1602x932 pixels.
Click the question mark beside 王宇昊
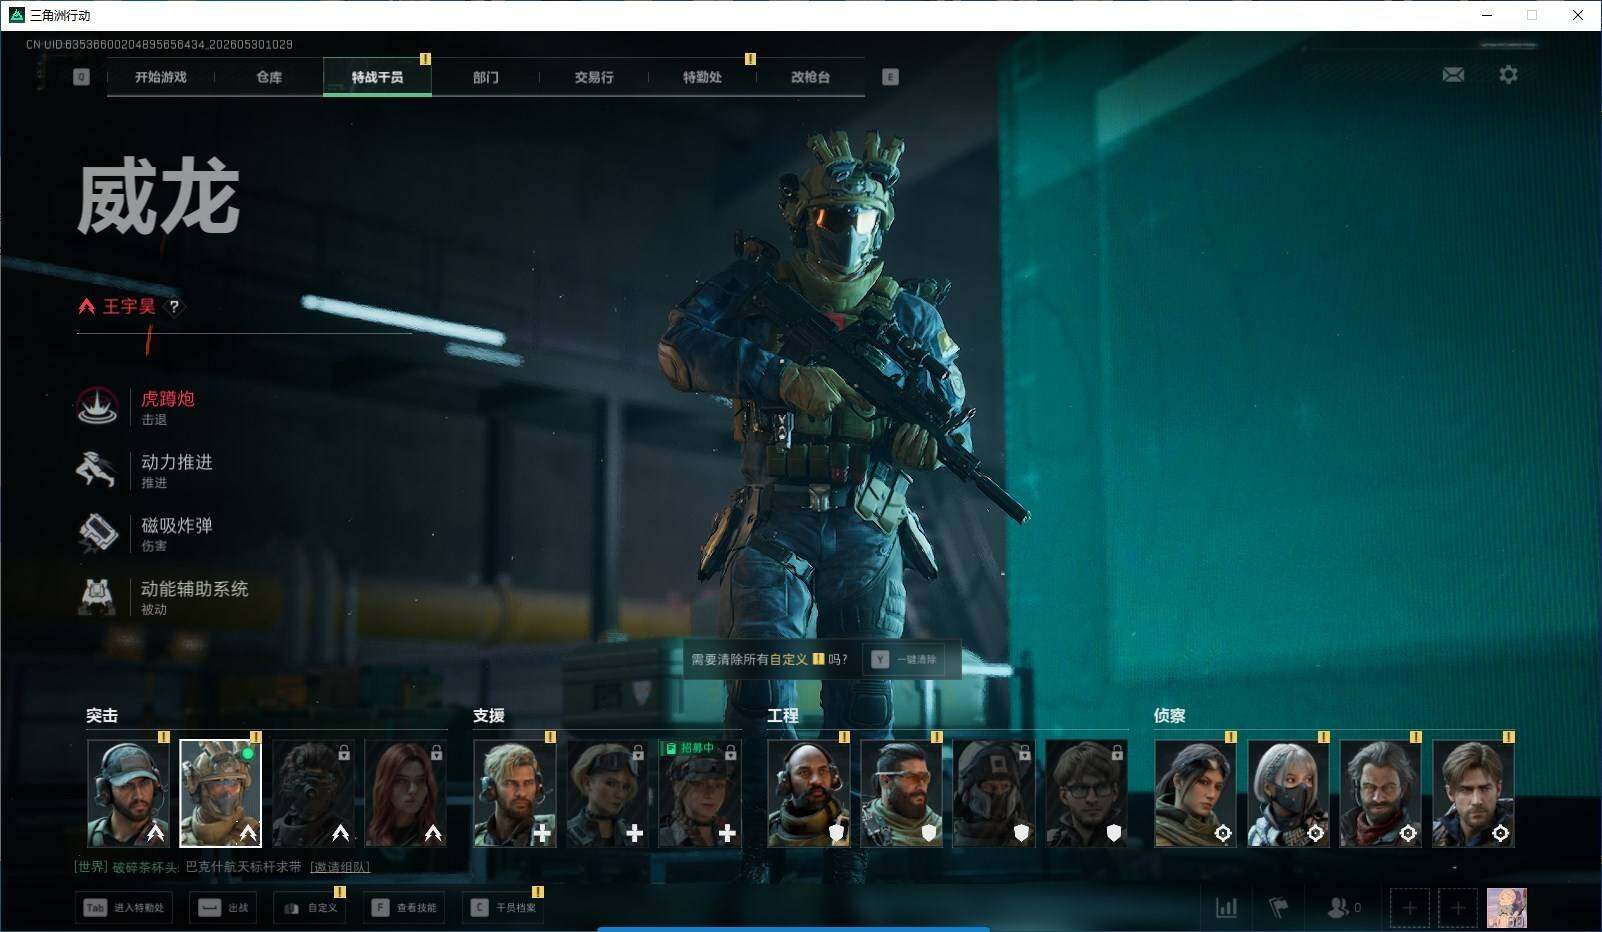click(174, 307)
